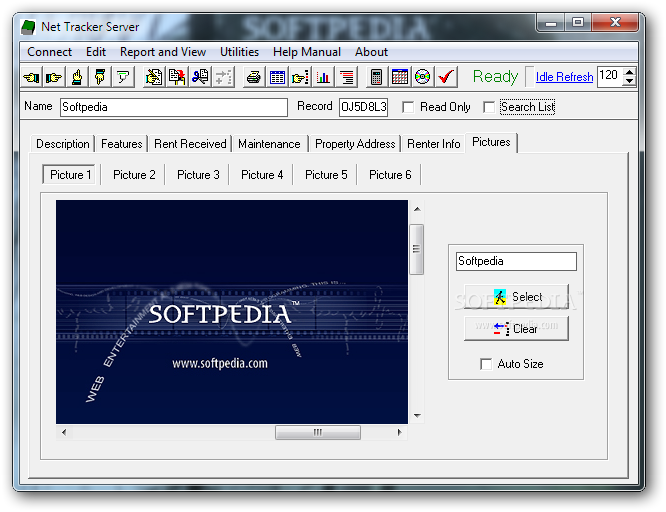Click the picture scroll up arrow

(x=417, y=209)
